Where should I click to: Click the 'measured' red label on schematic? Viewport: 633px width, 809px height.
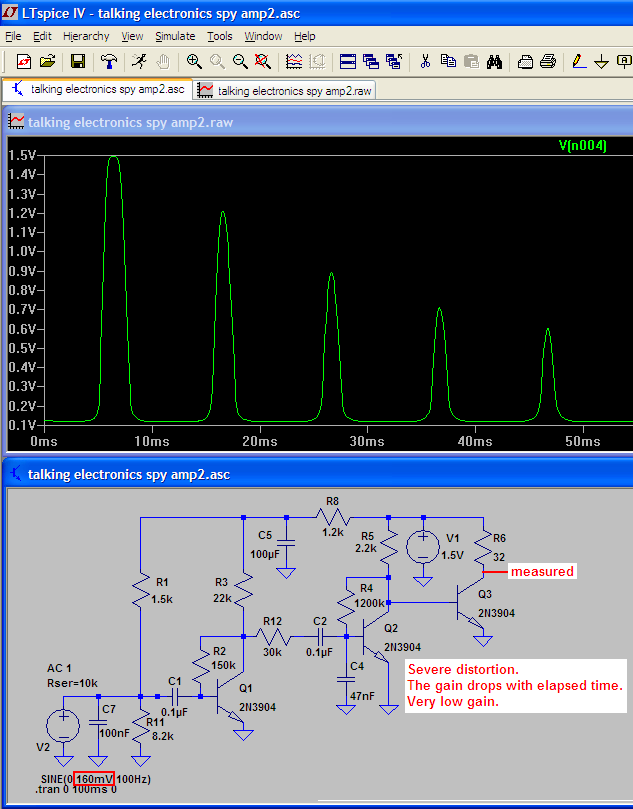tap(542, 571)
